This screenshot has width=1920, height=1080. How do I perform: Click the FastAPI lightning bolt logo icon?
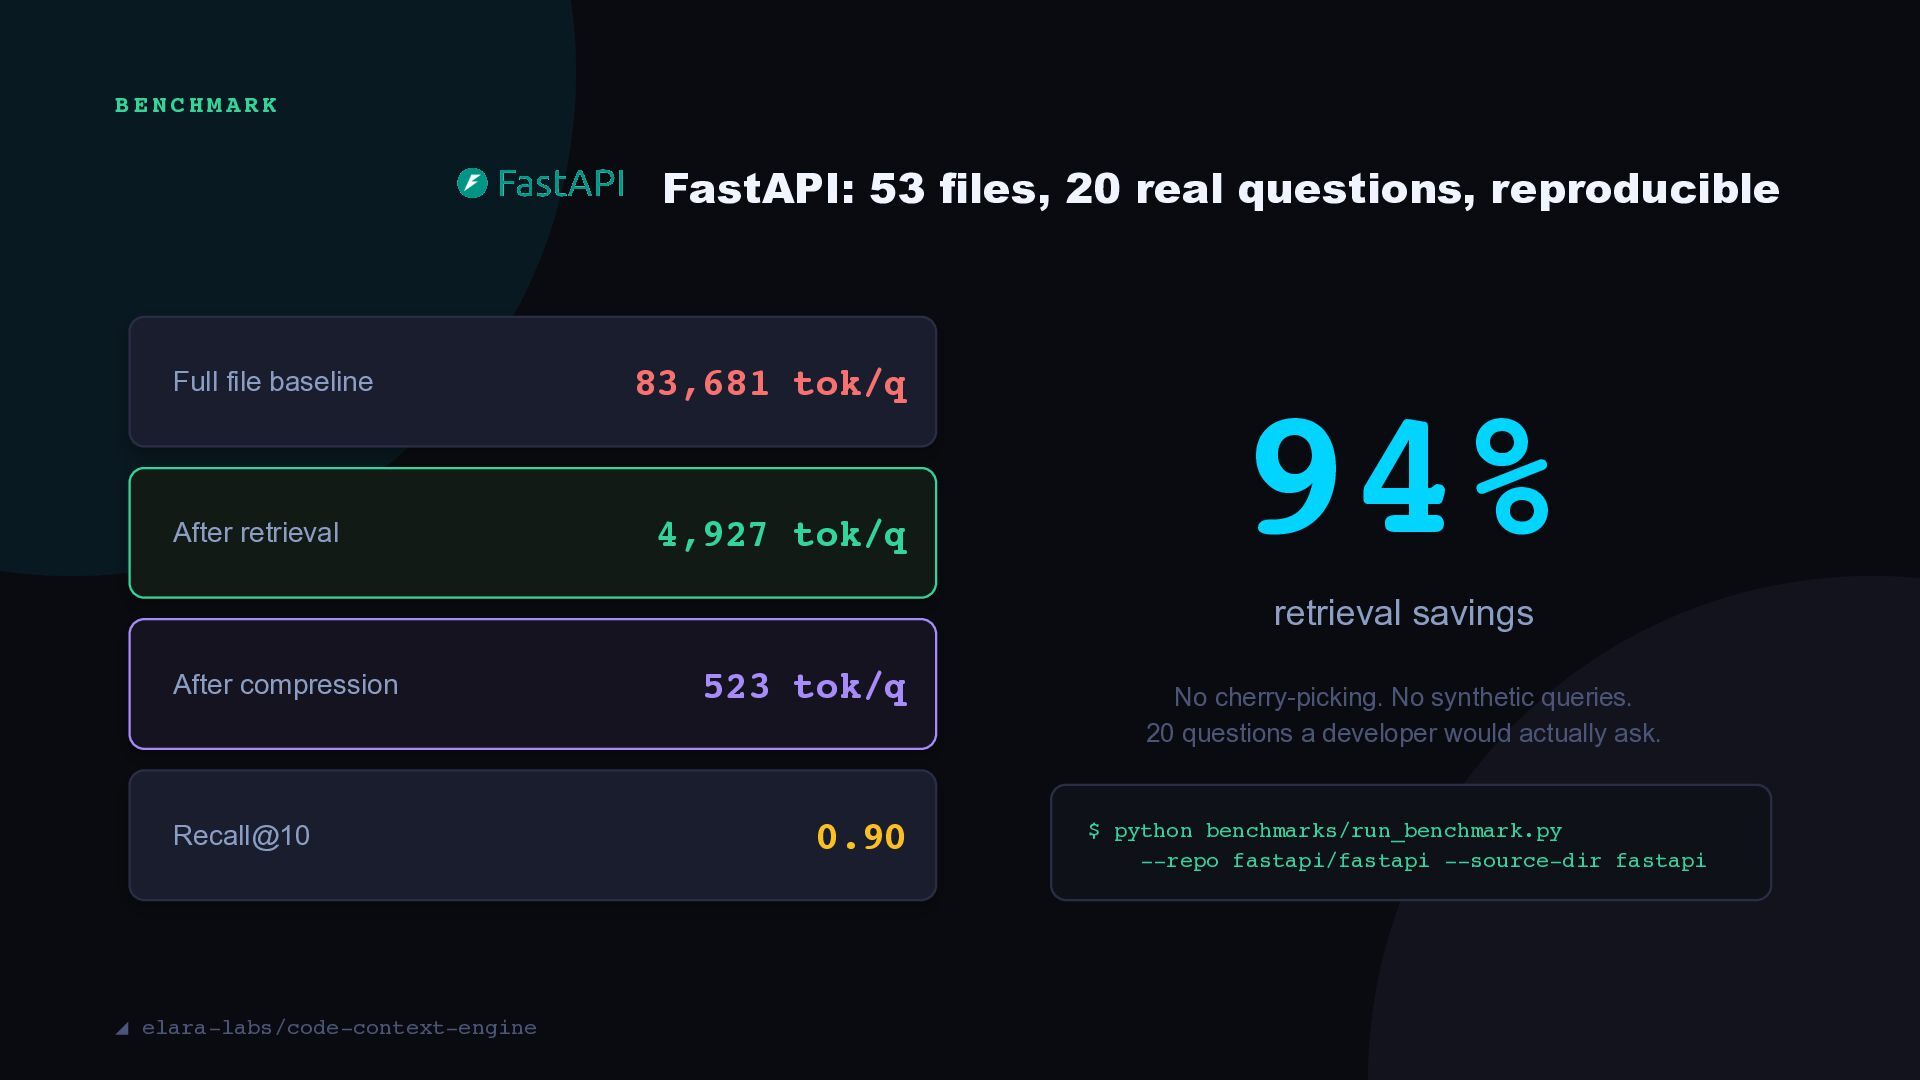point(472,183)
